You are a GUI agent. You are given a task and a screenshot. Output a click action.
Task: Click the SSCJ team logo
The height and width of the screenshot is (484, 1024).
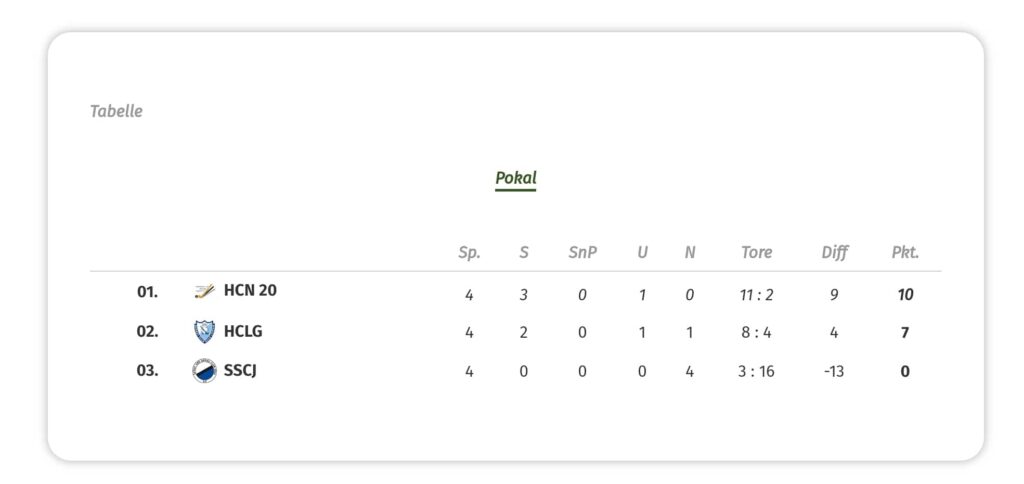[x=204, y=371]
